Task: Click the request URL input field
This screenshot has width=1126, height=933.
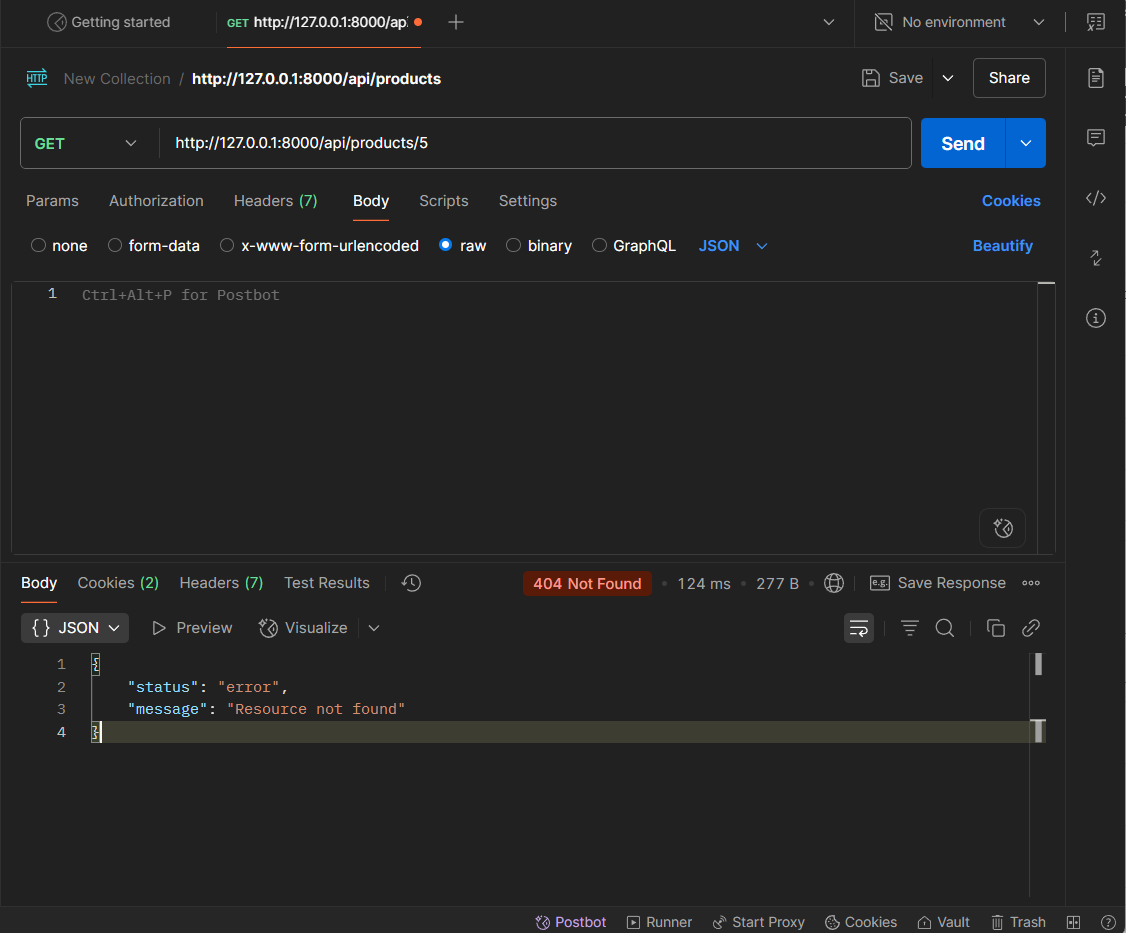Action: (x=535, y=143)
